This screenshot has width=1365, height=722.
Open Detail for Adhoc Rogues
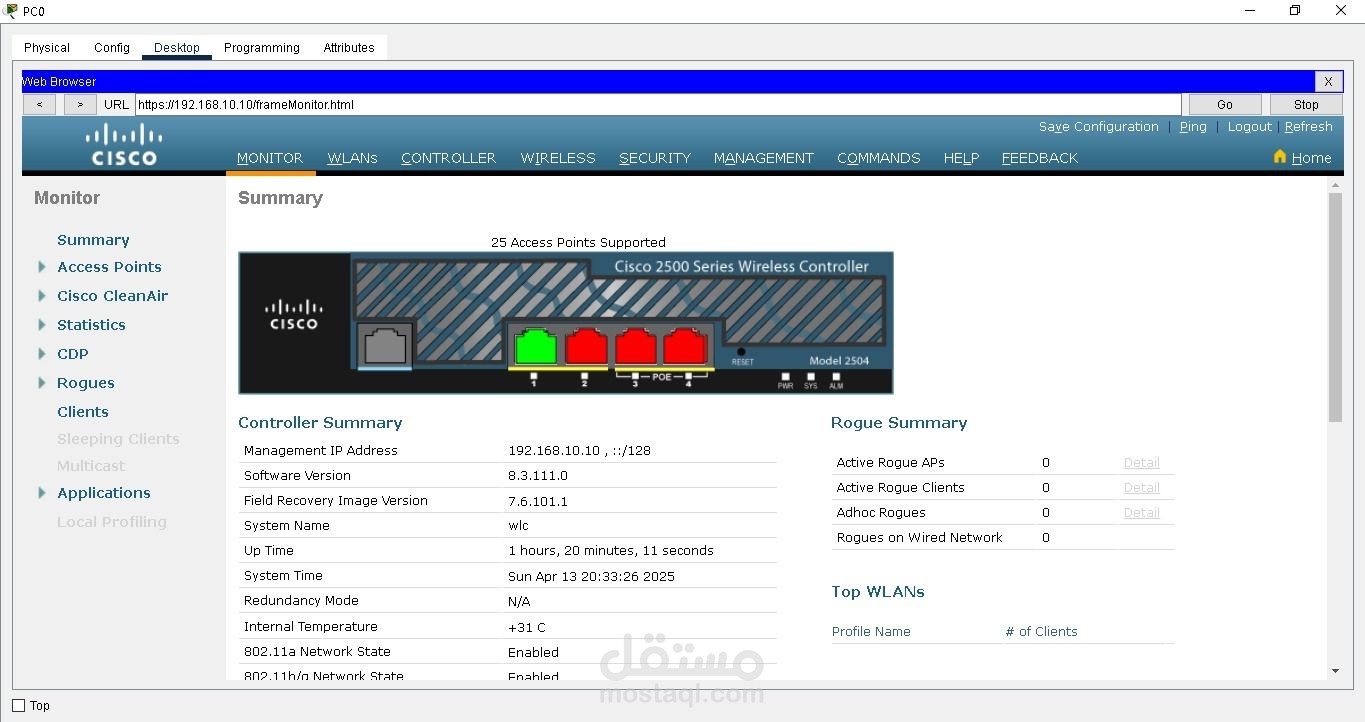[1141, 513]
